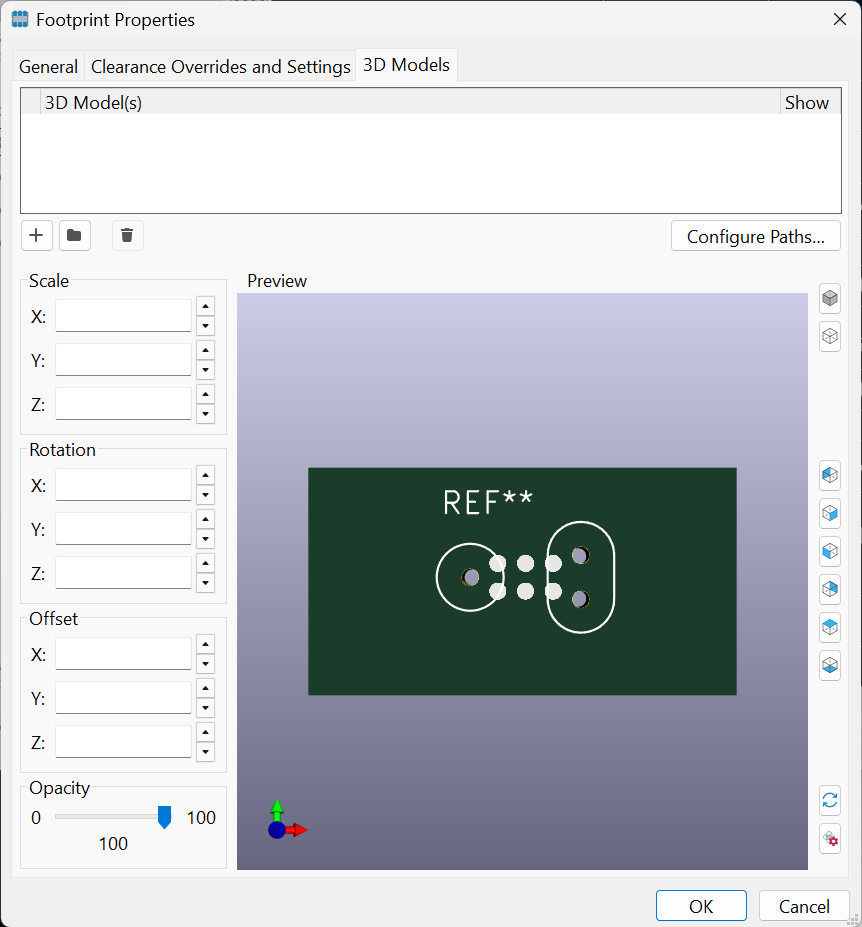862x927 pixels.
Task: Click the add 3D model plus icon
Action: (36, 236)
